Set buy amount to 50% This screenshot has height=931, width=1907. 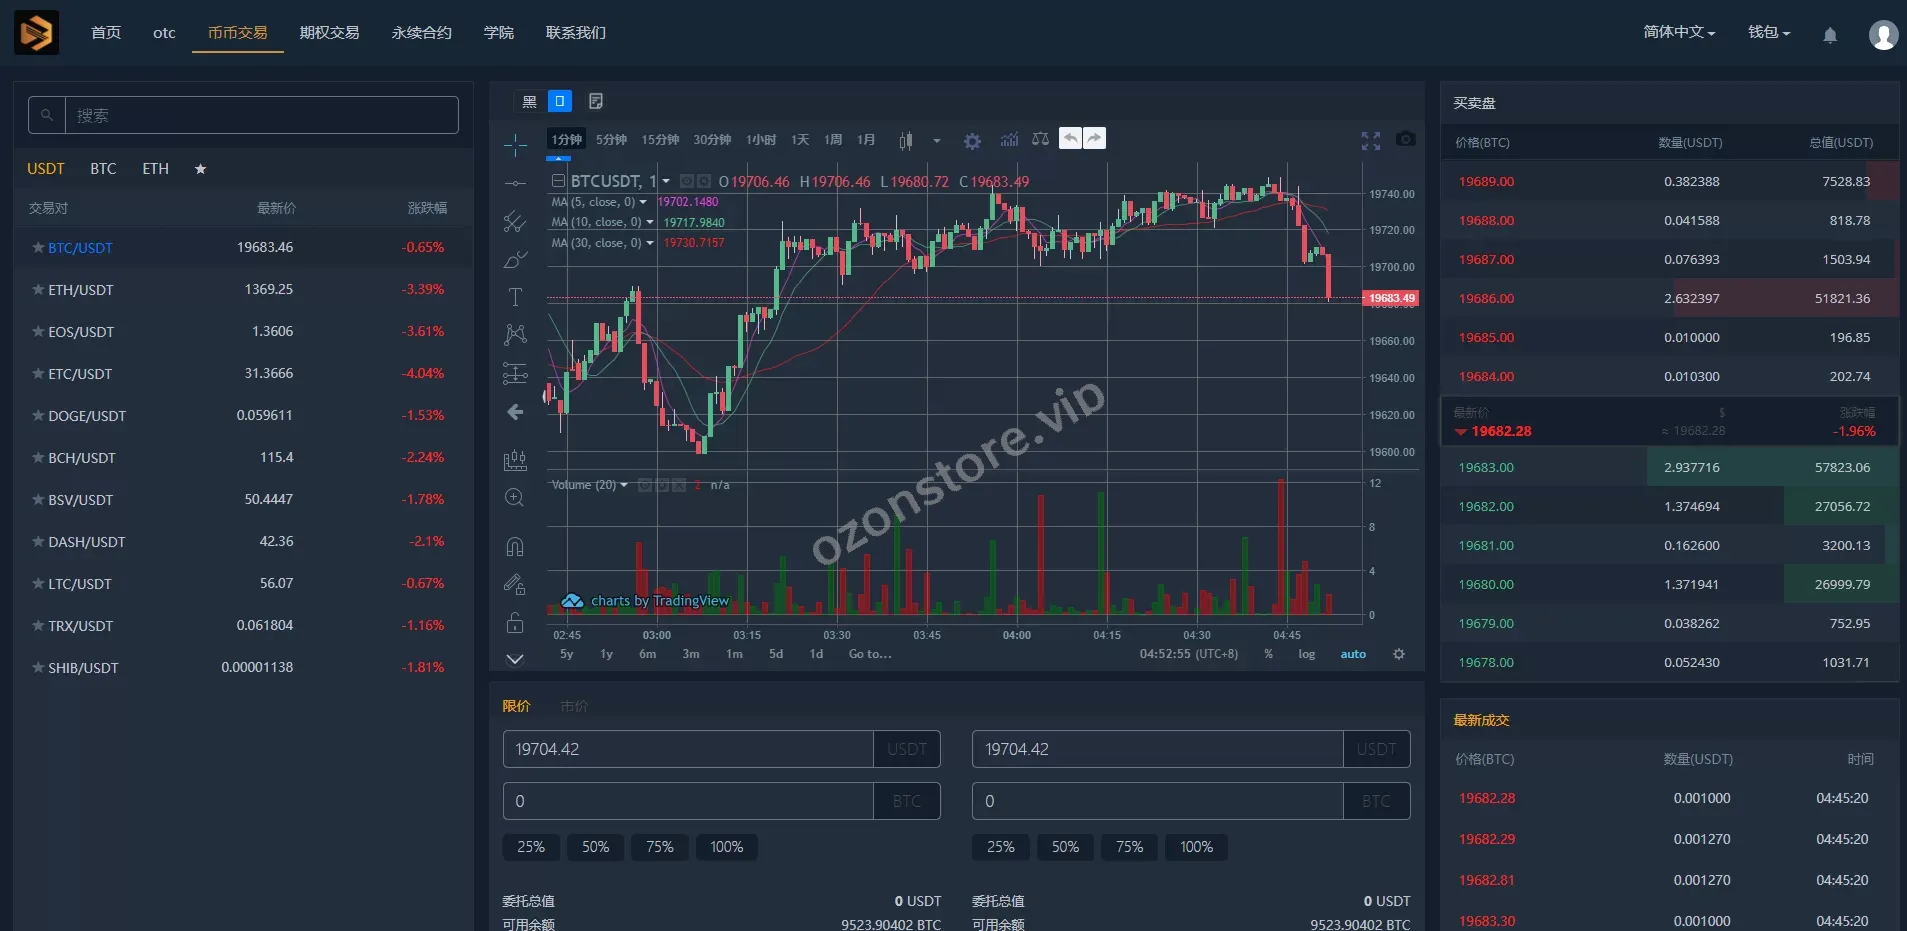[x=595, y=847]
